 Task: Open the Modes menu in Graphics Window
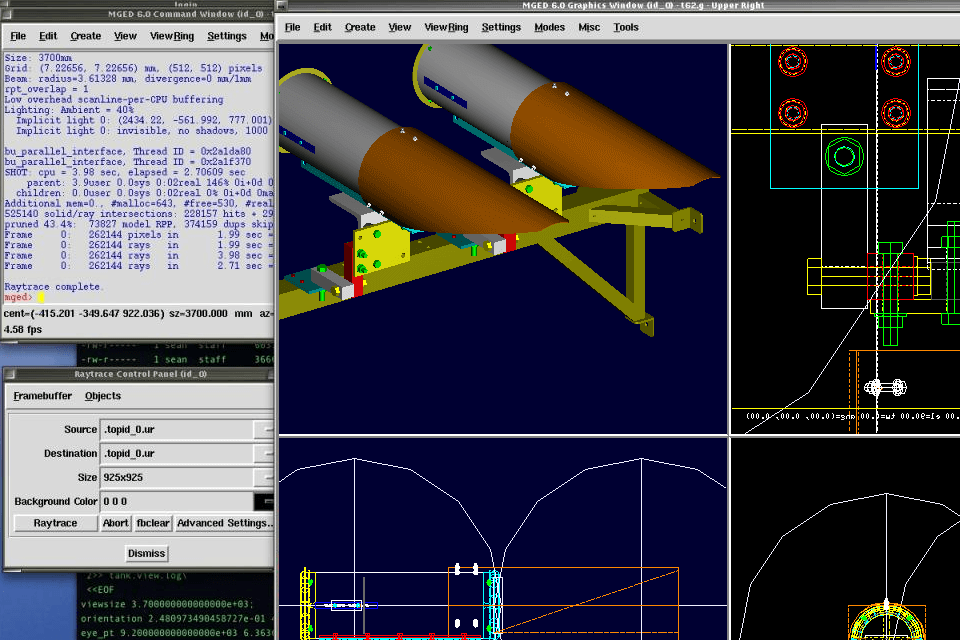pos(549,27)
